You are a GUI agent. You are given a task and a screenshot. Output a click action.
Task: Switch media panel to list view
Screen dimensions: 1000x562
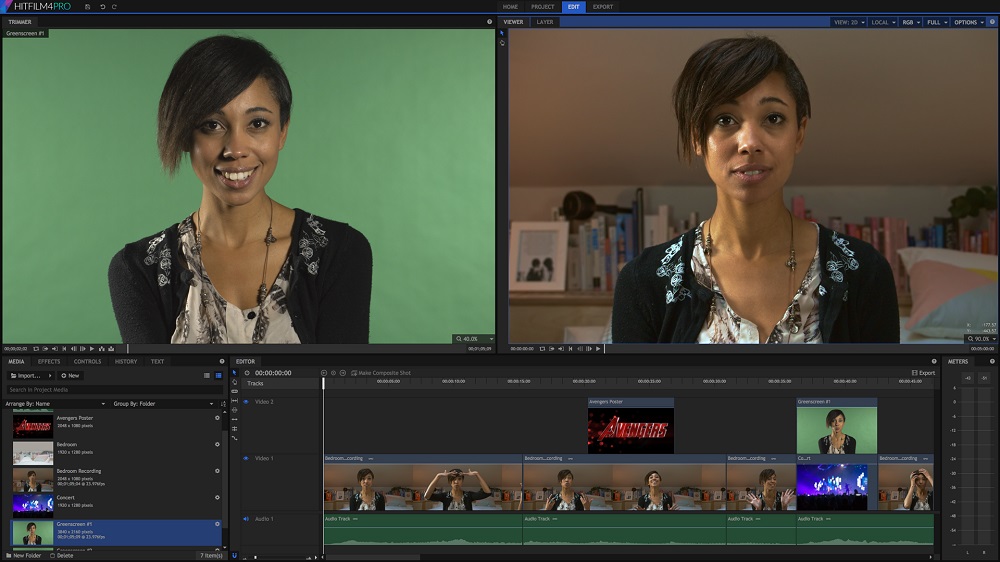(207, 376)
